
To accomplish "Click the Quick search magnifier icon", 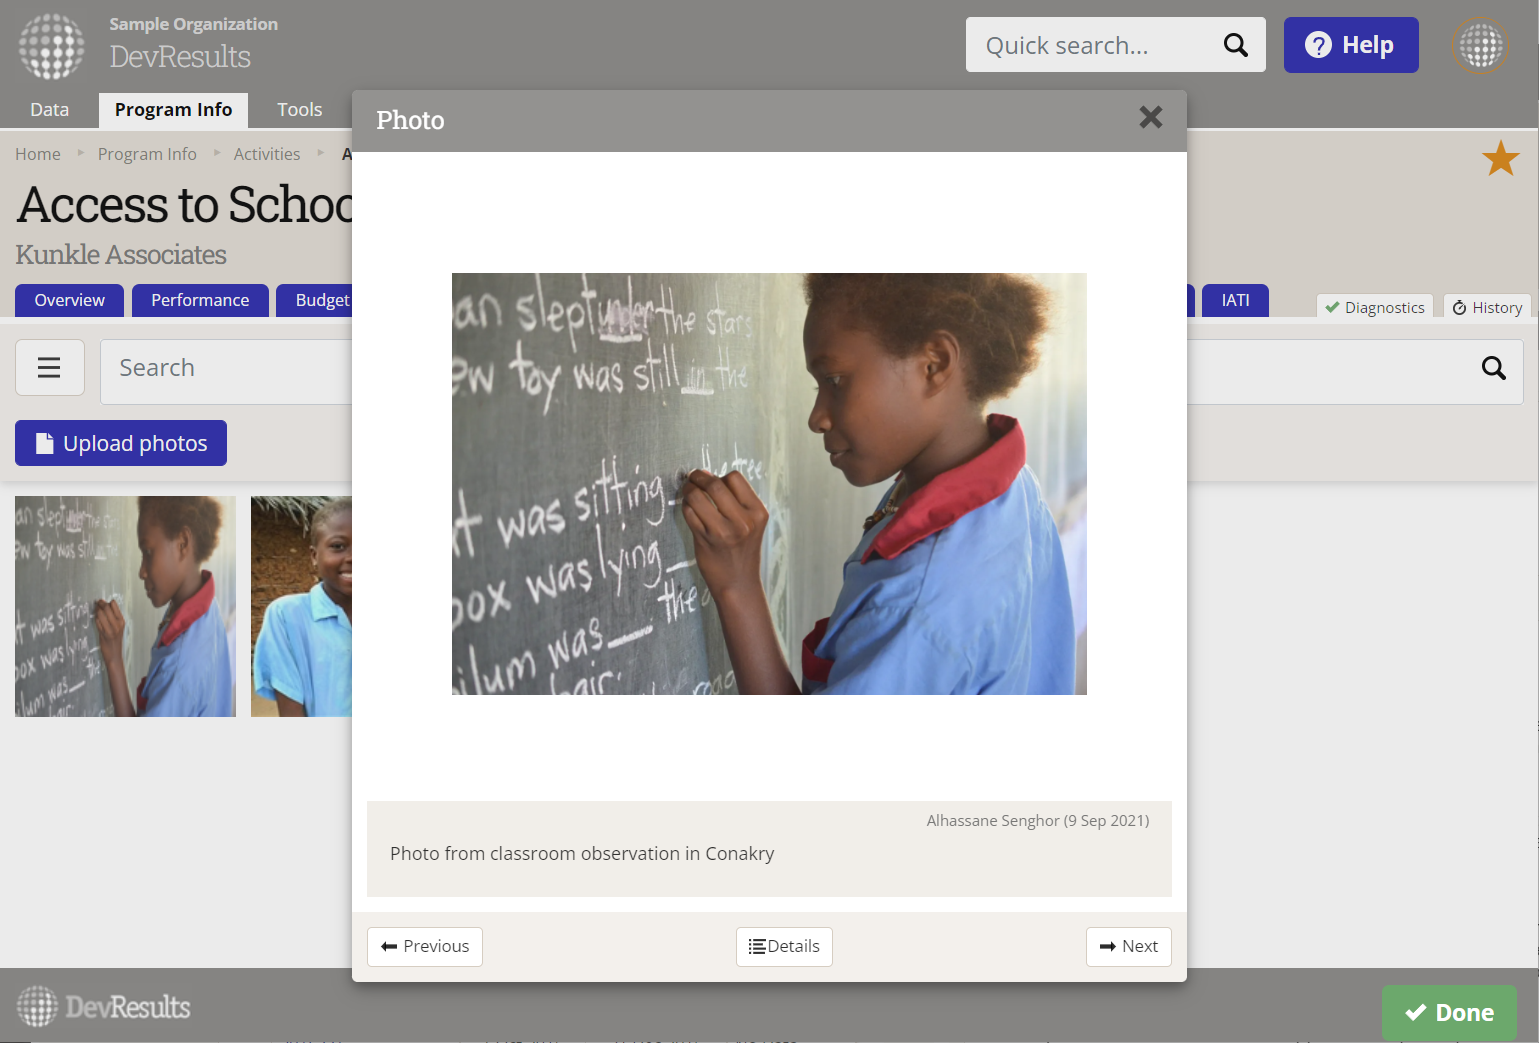I will (1236, 45).
